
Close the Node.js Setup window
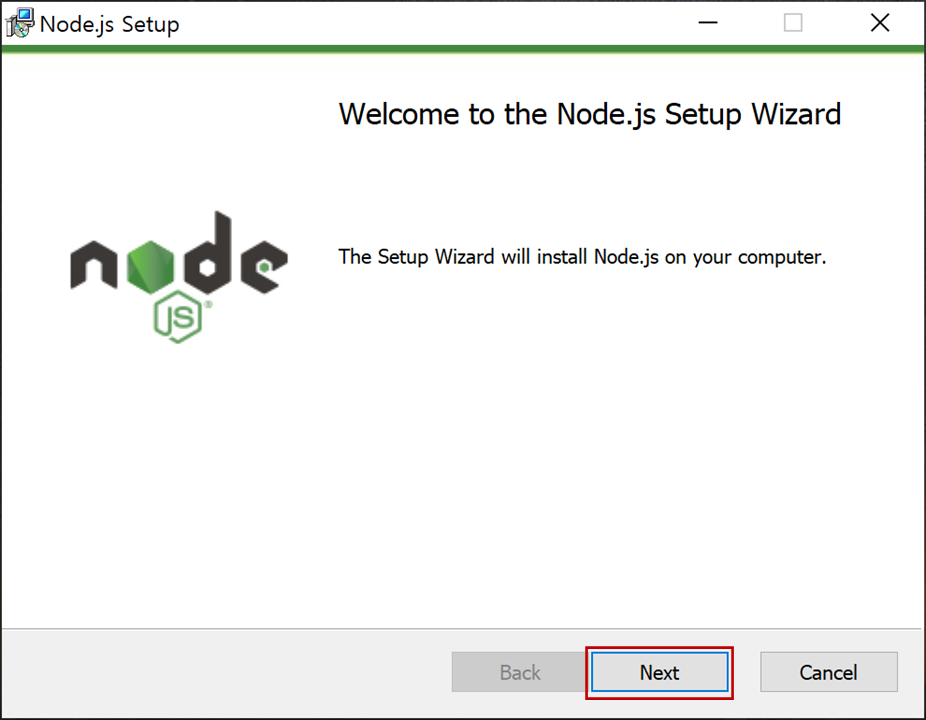(880, 23)
